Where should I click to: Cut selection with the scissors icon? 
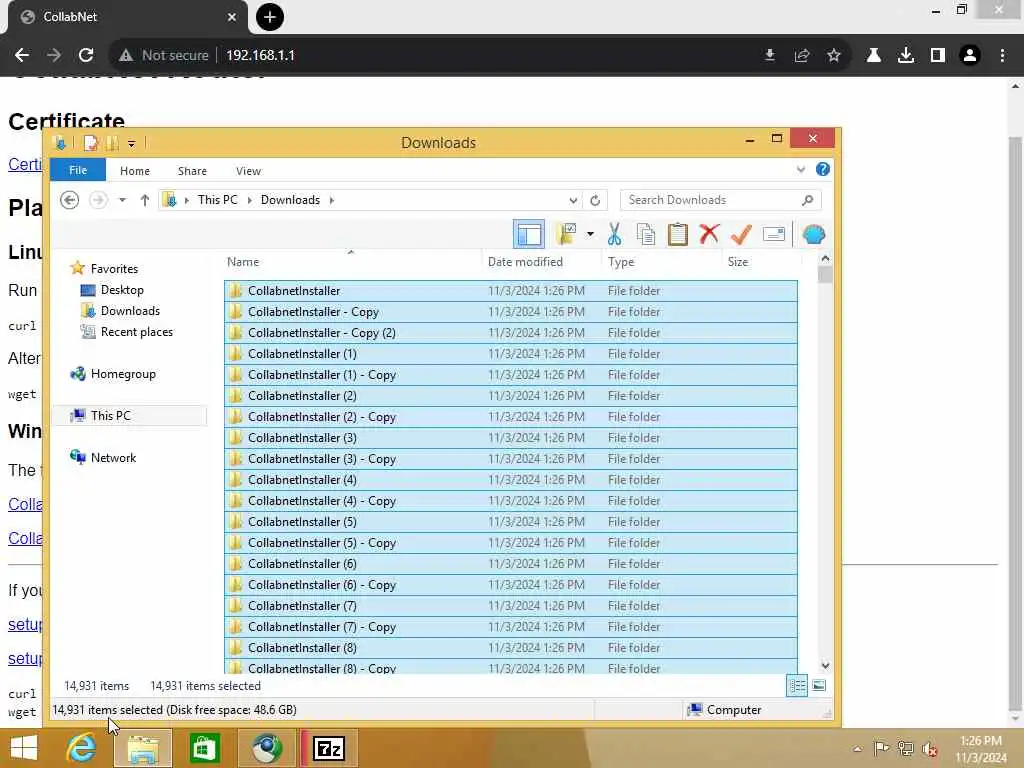pos(614,234)
